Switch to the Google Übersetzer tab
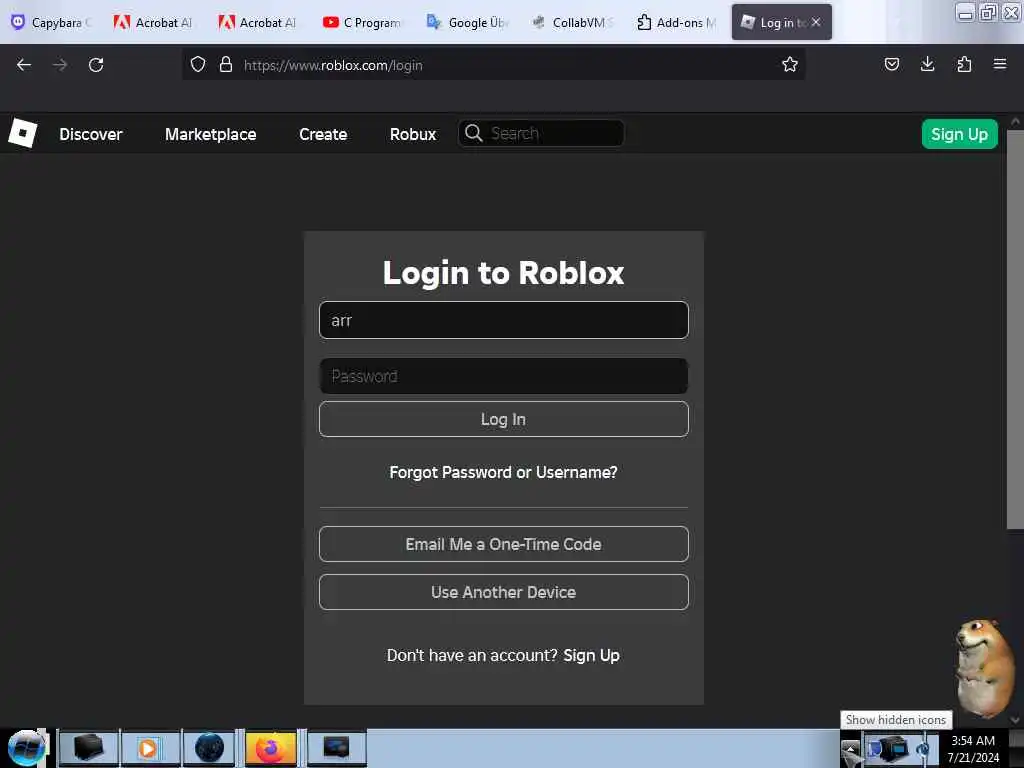 pos(467,22)
